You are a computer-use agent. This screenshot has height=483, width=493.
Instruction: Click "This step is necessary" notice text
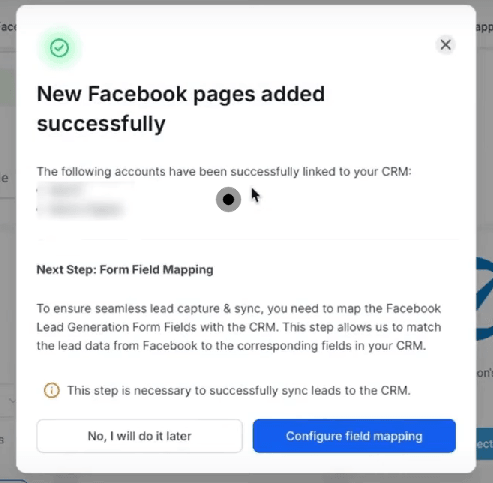tap(239, 390)
